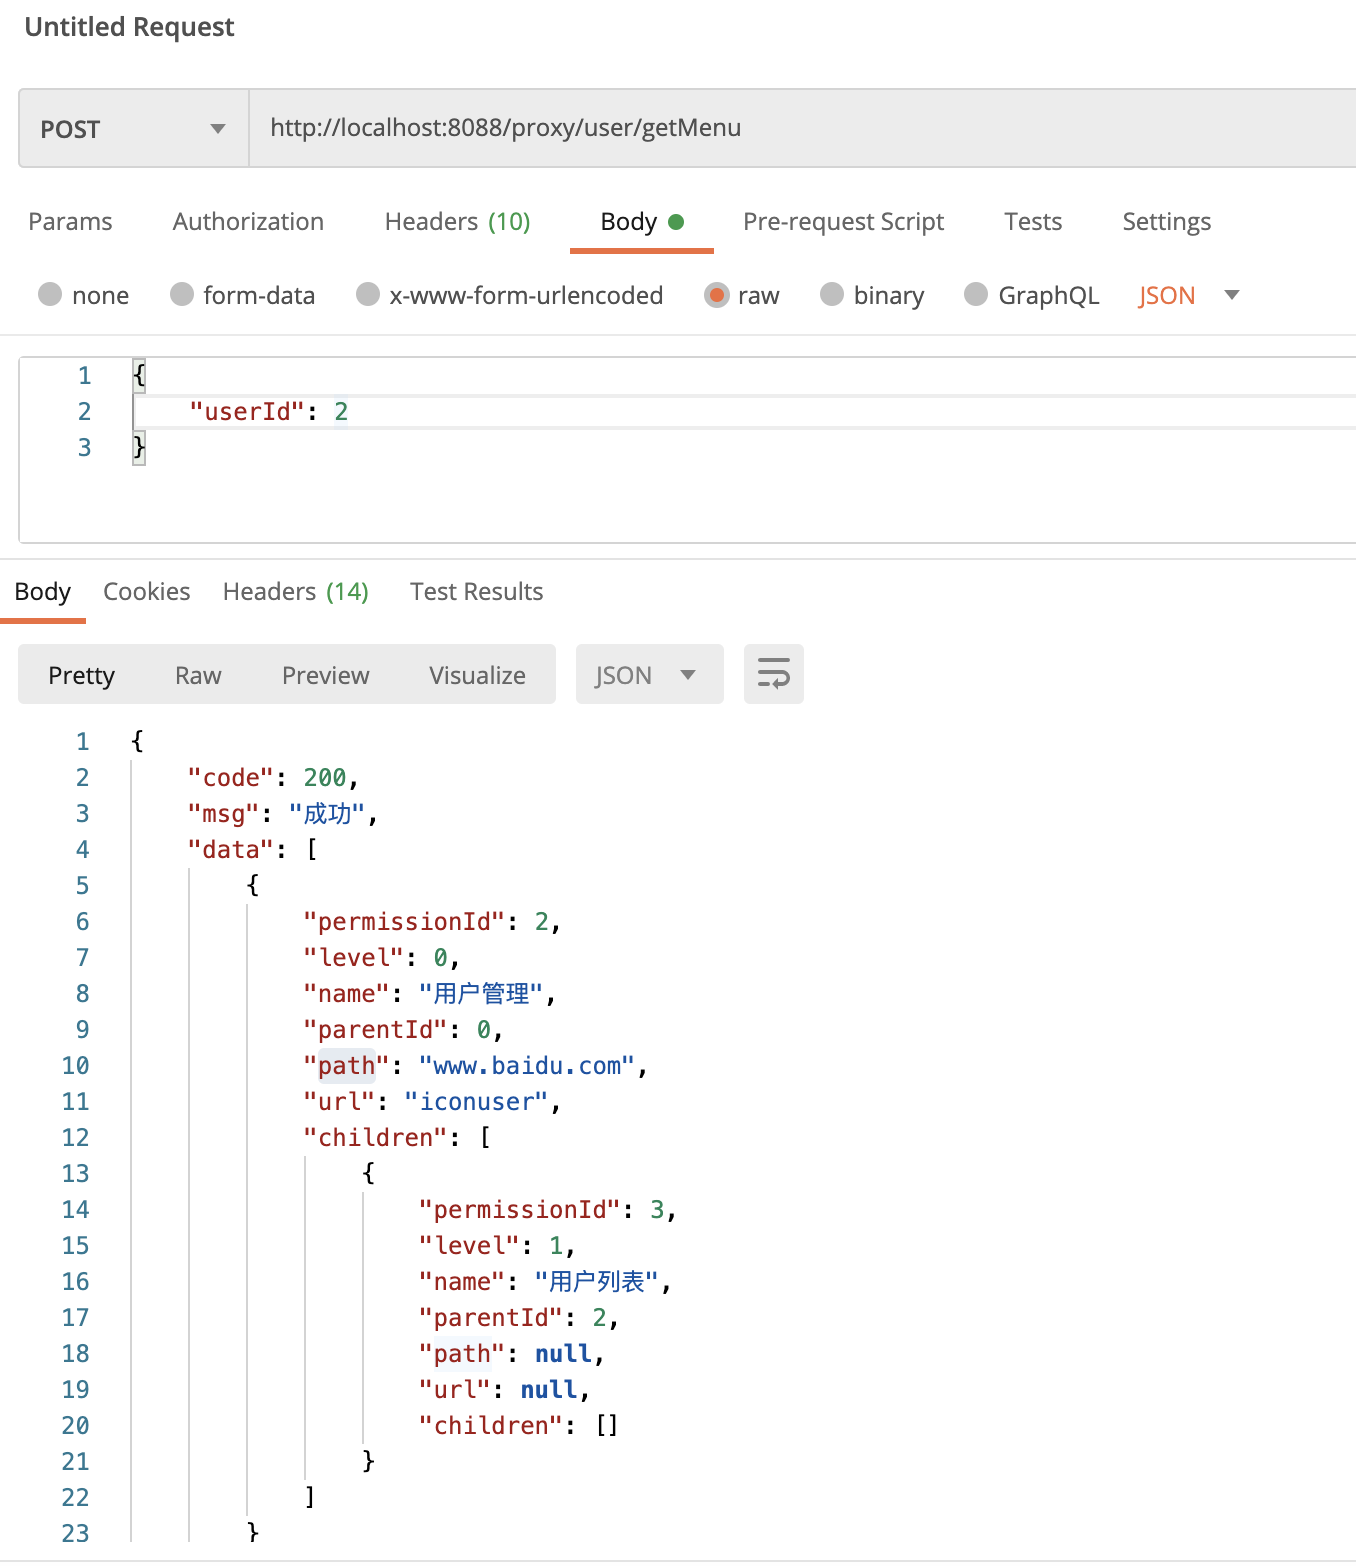The height and width of the screenshot is (1566, 1356).
Task: Click response line number 23
Action: [75, 1533]
